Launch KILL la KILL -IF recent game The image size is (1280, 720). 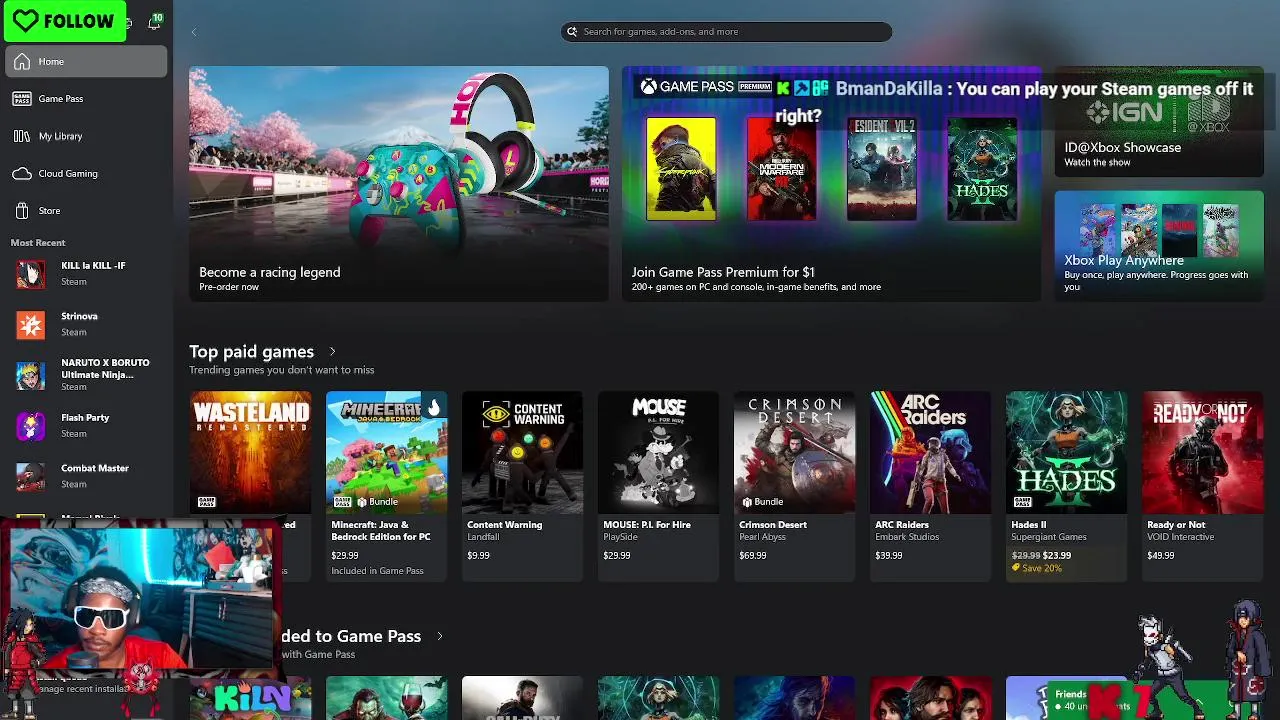(x=86, y=273)
